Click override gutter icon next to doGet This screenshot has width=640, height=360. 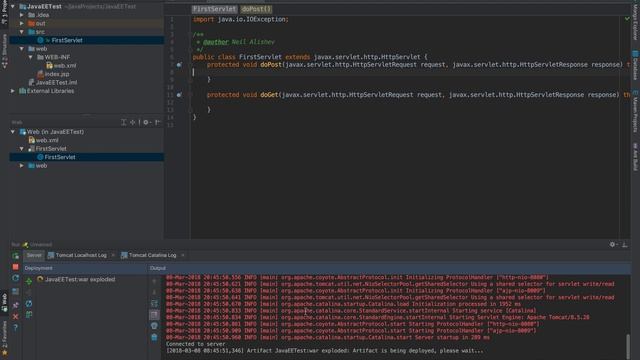pyautogui.click(x=179, y=95)
